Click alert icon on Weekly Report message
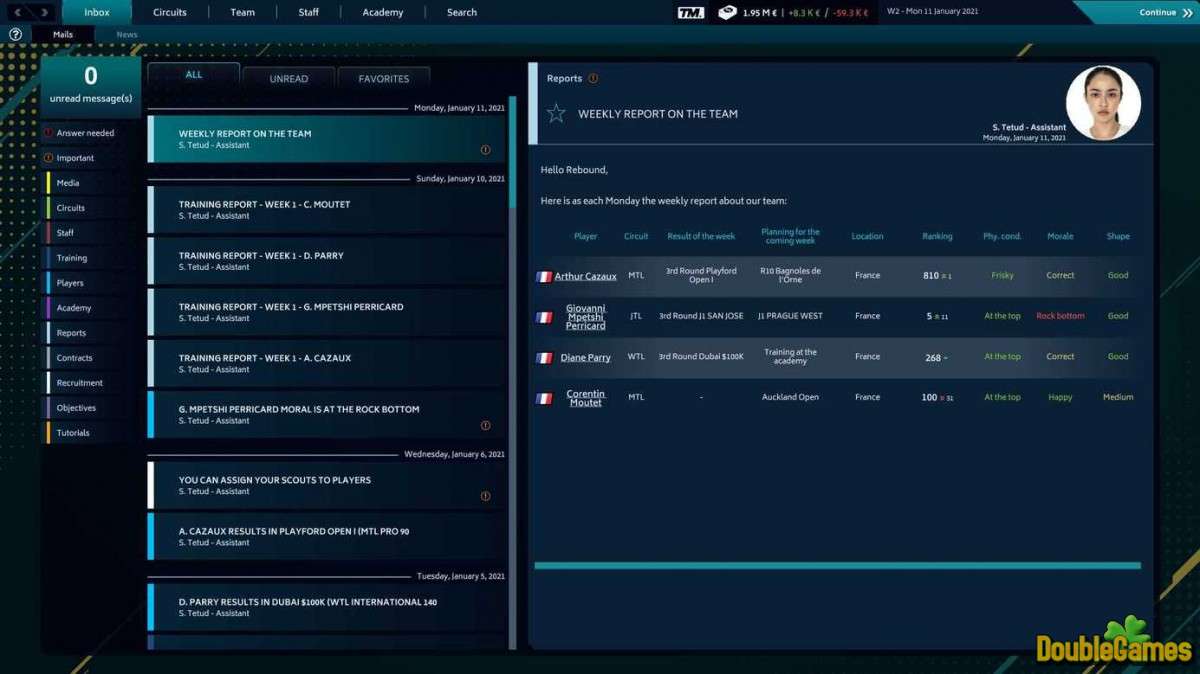1200x674 pixels. 485,150
